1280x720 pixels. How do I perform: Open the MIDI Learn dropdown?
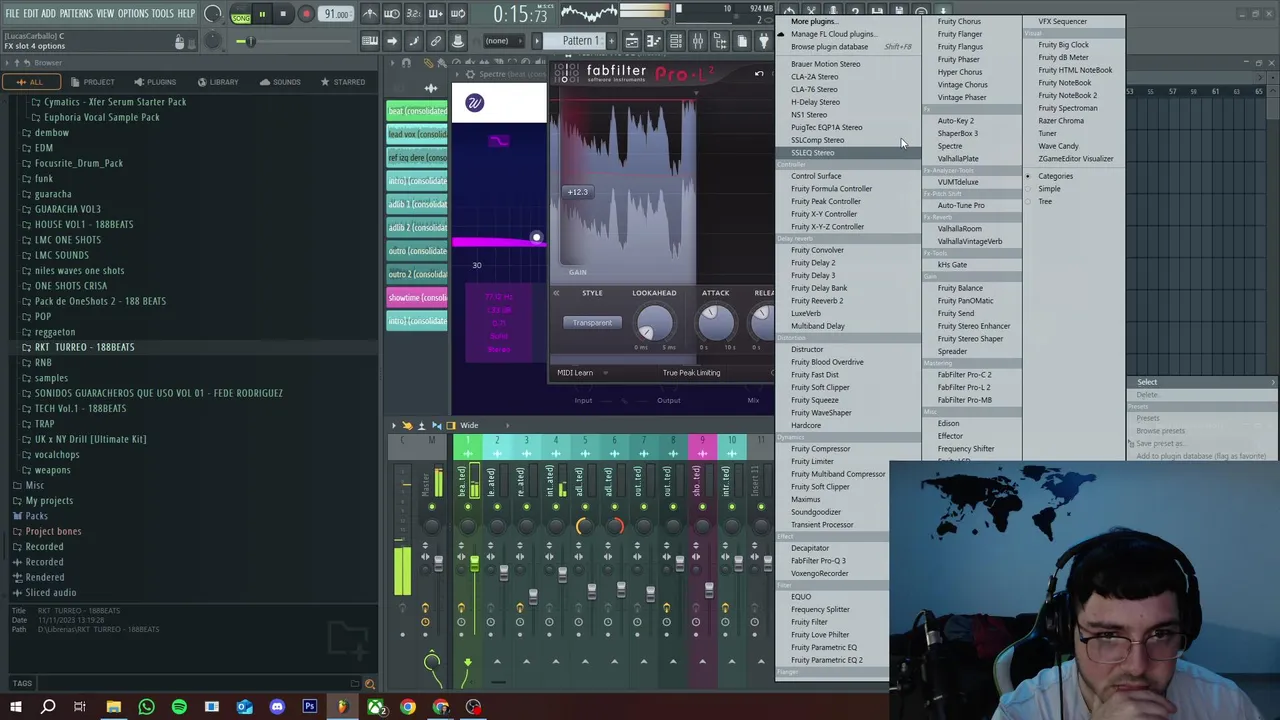(x=581, y=373)
